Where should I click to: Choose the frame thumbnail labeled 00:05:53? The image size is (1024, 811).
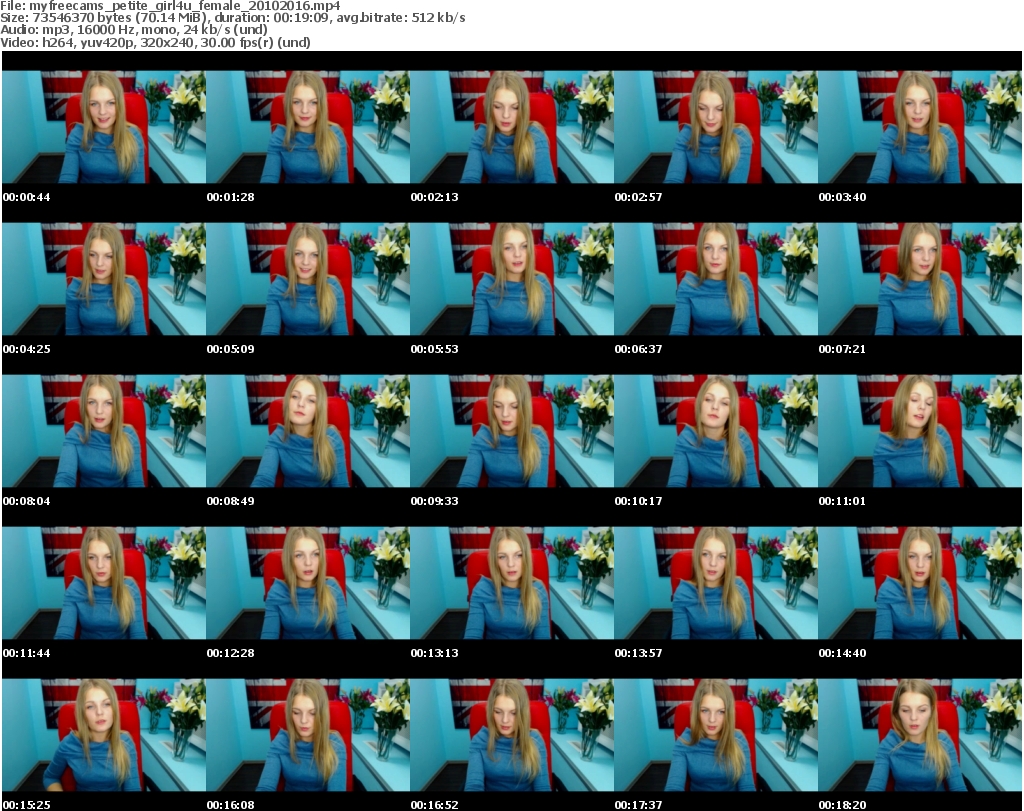(512, 279)
